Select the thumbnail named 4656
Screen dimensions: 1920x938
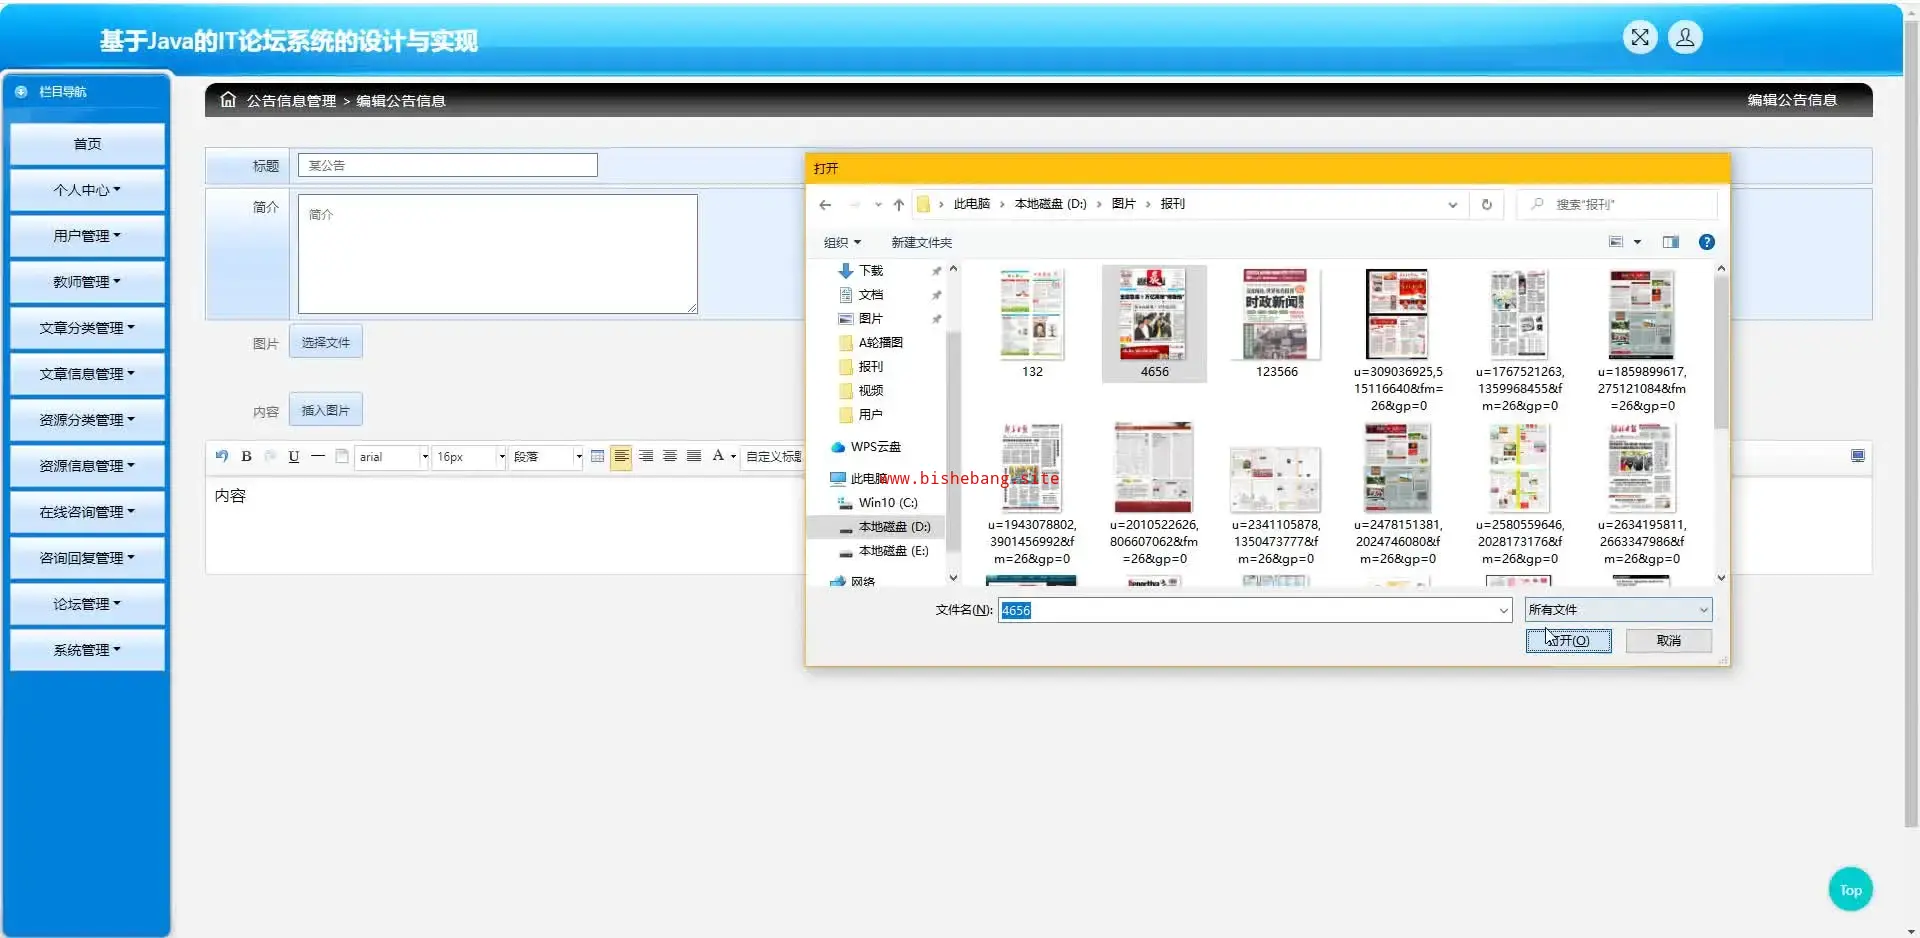[x=1154, y=324]
